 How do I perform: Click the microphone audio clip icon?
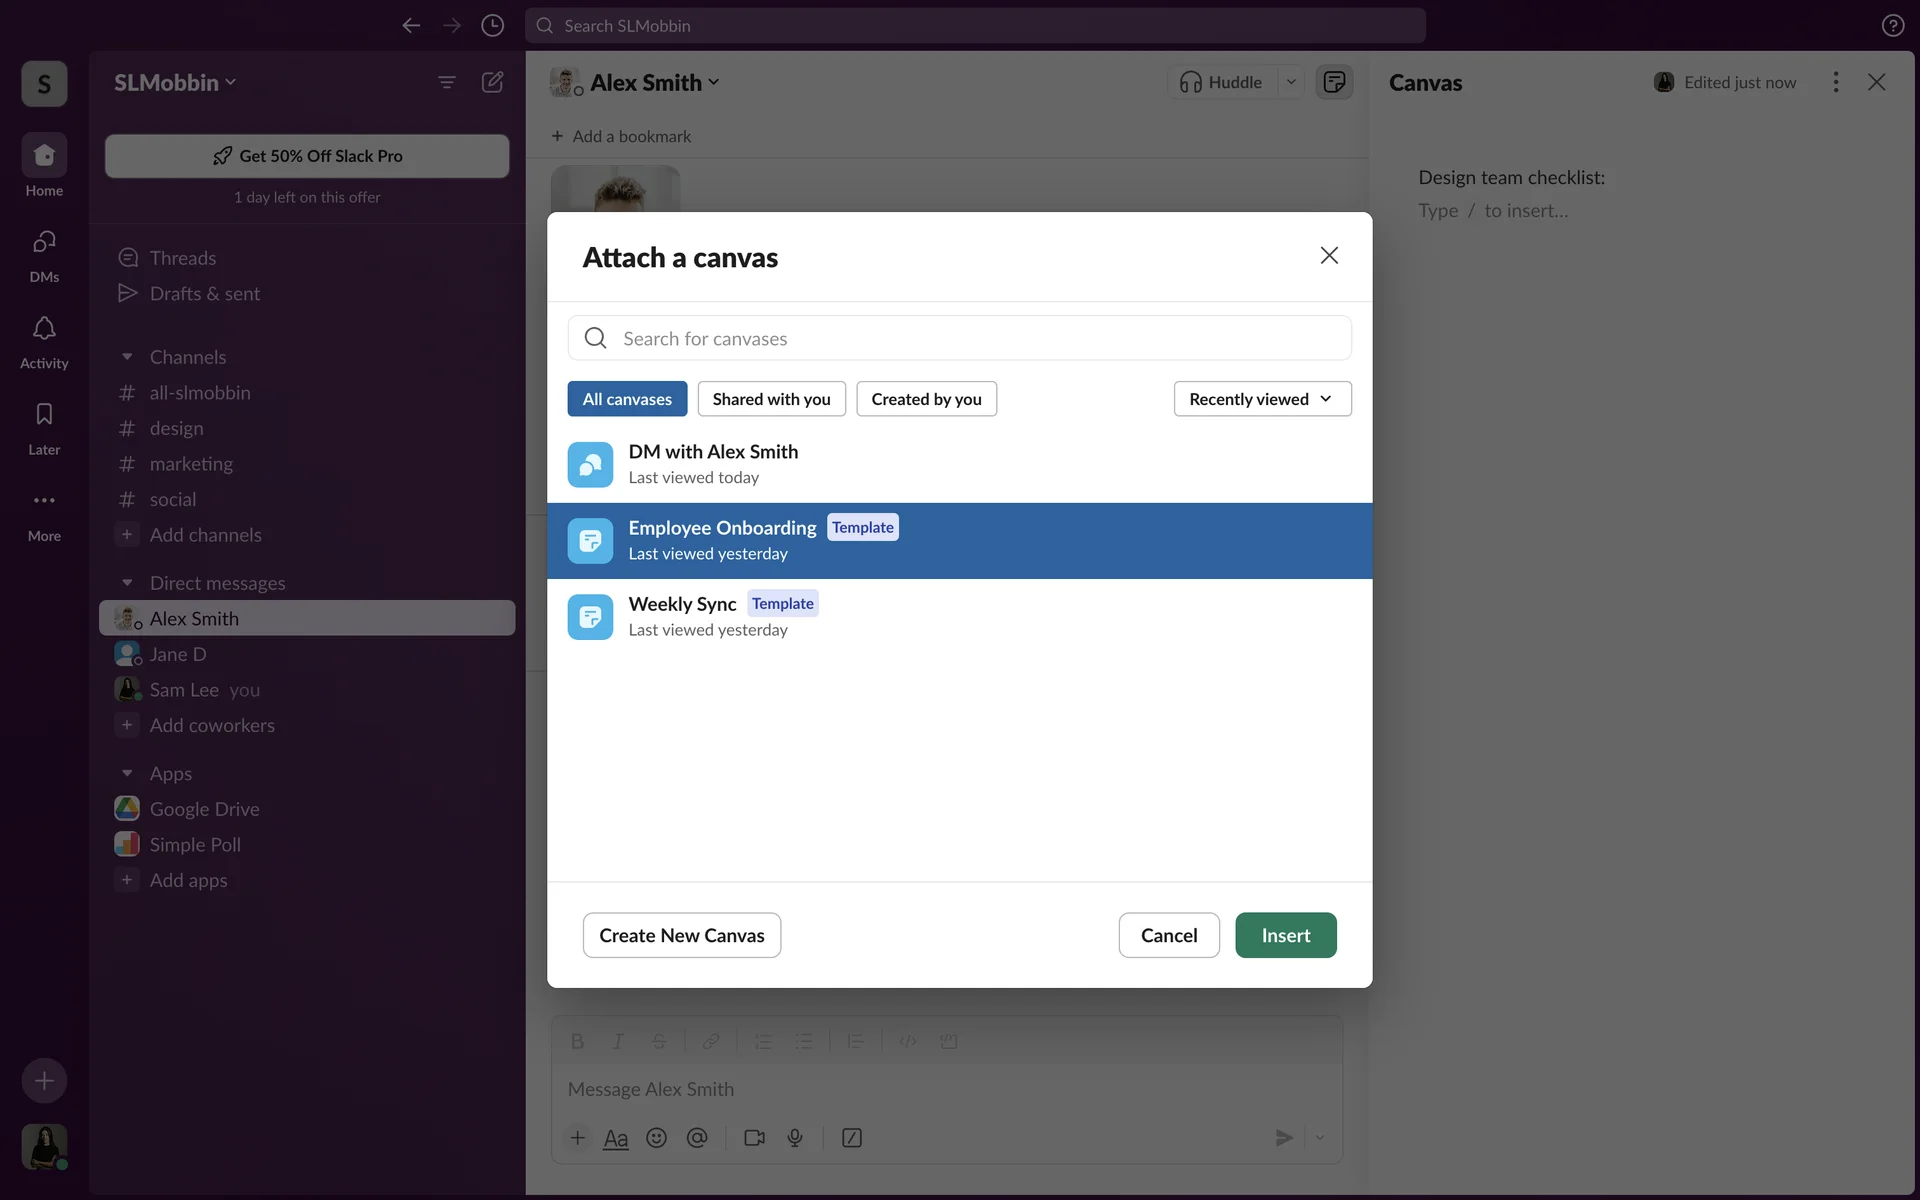pyautogui.click(x=795, y=1138)
